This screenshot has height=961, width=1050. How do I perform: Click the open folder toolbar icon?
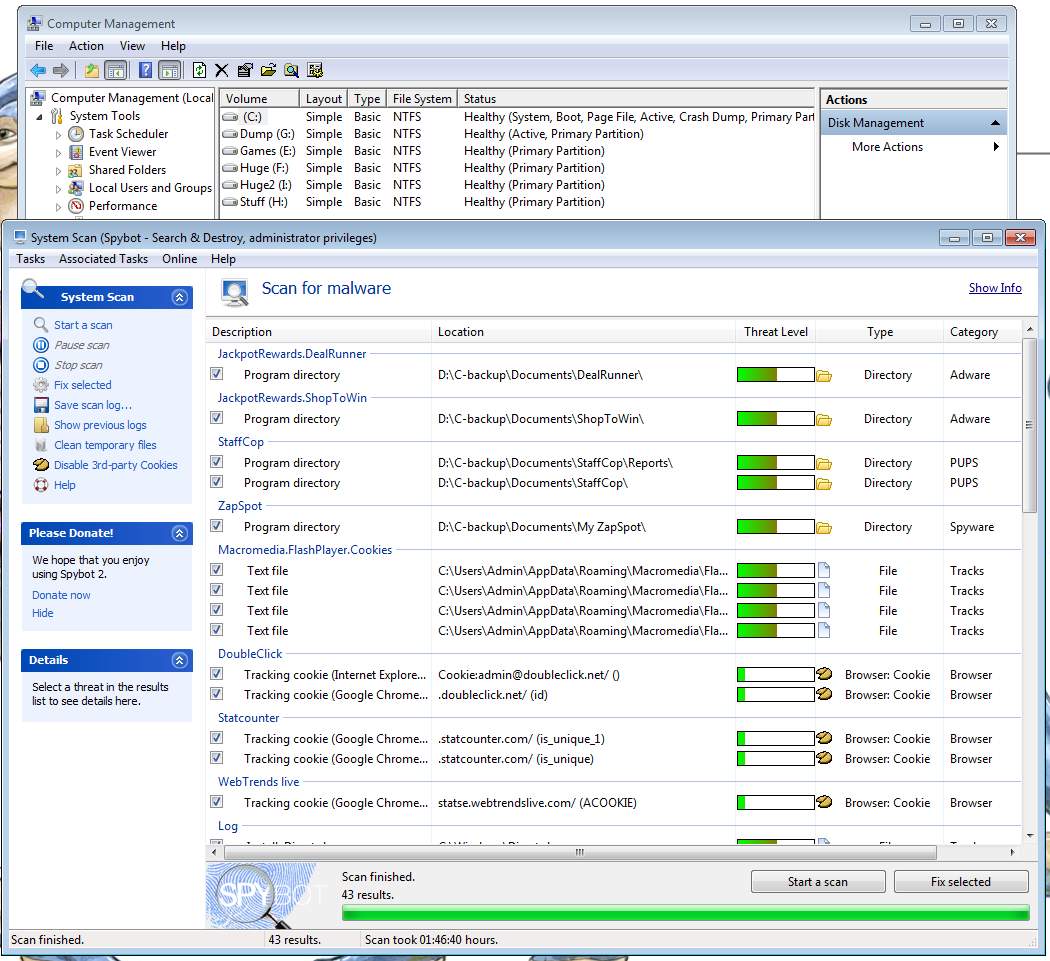click(x=269, y=70)
